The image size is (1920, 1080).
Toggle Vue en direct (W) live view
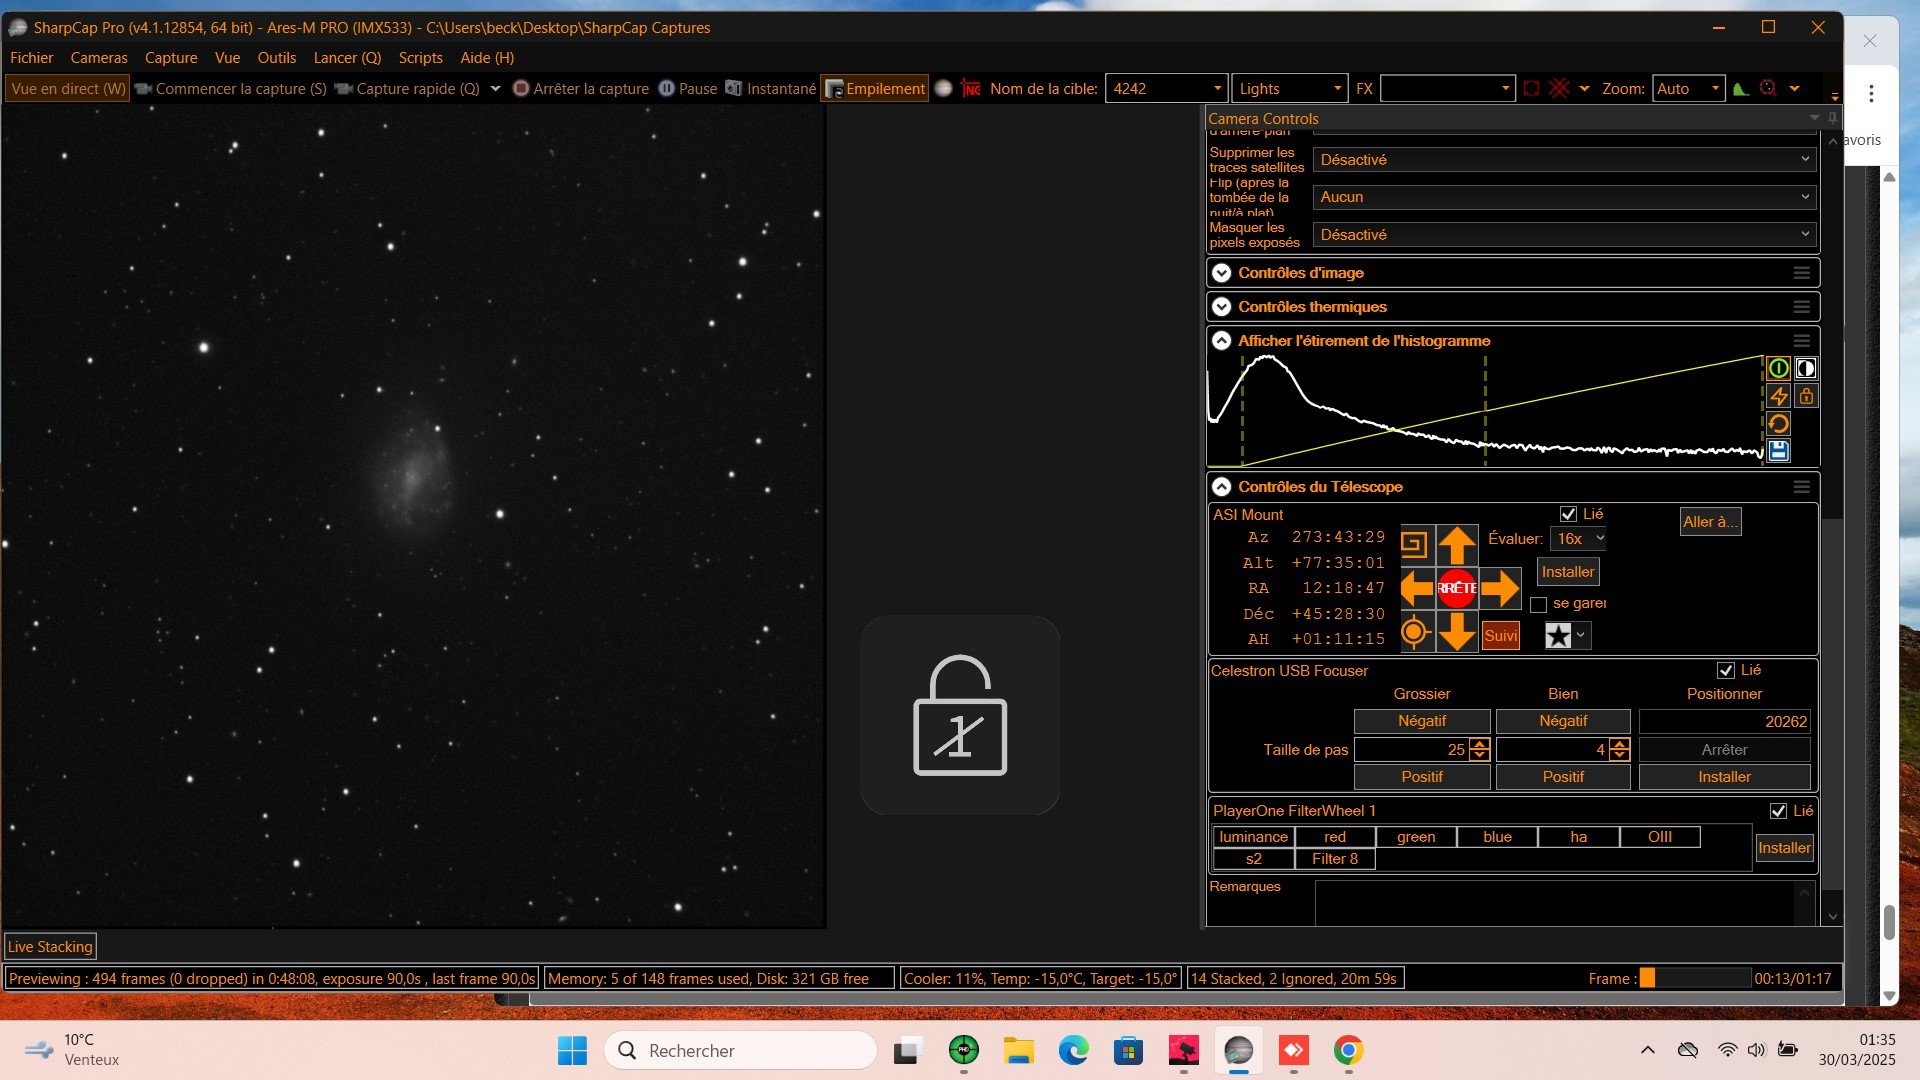(68, 89)
